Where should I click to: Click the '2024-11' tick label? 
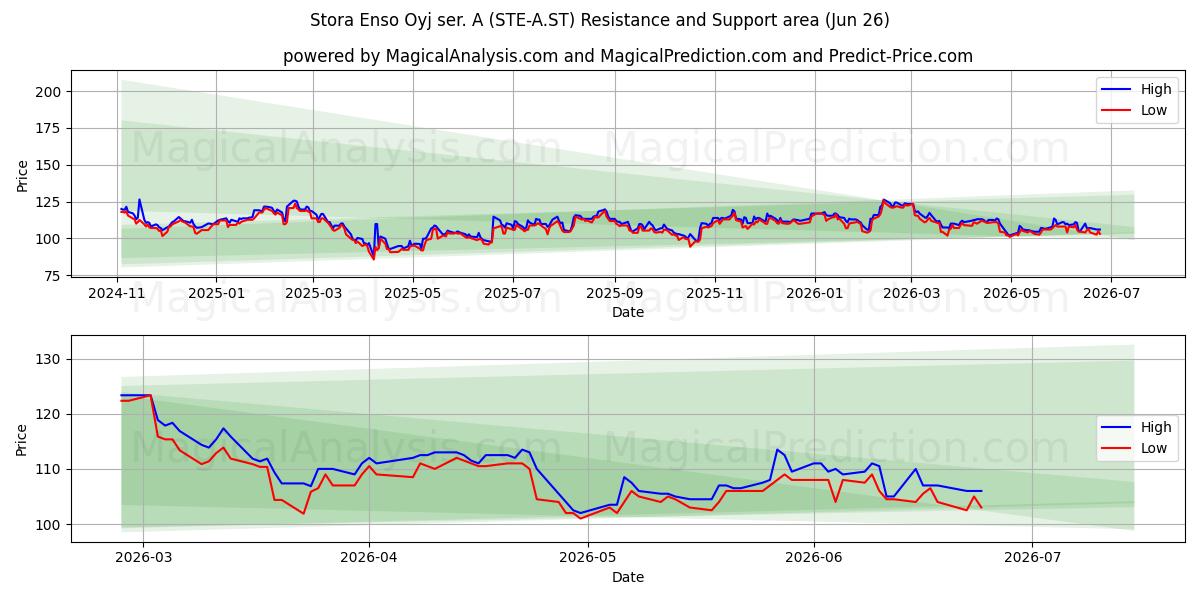tap(118, 293)
